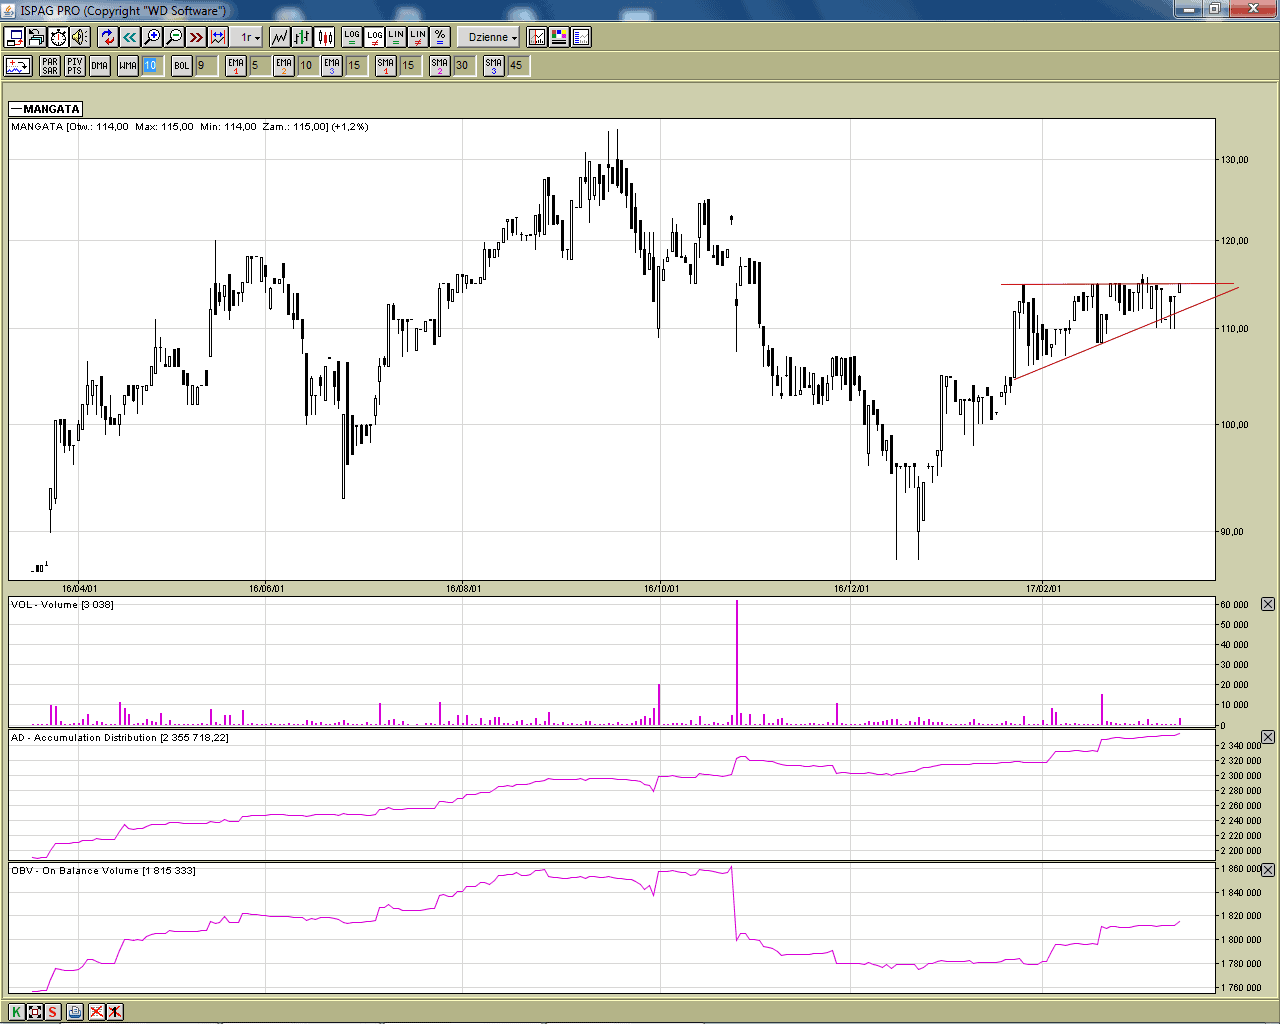Enable the percent scale button
This screenshot has width=1280, height=1024.
point(440,37)
